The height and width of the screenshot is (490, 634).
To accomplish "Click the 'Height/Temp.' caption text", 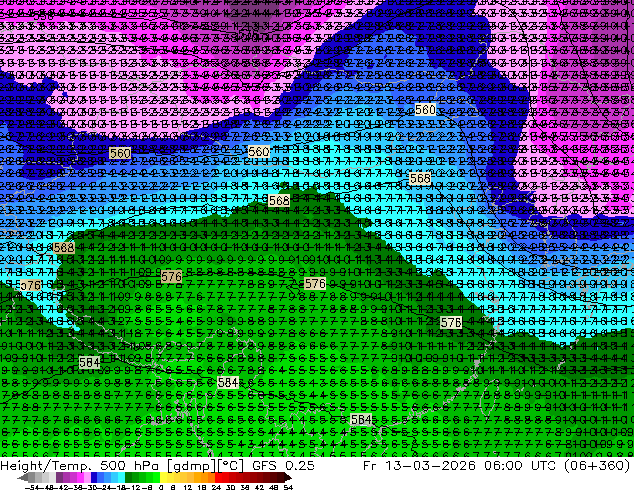I will (46, 466).
